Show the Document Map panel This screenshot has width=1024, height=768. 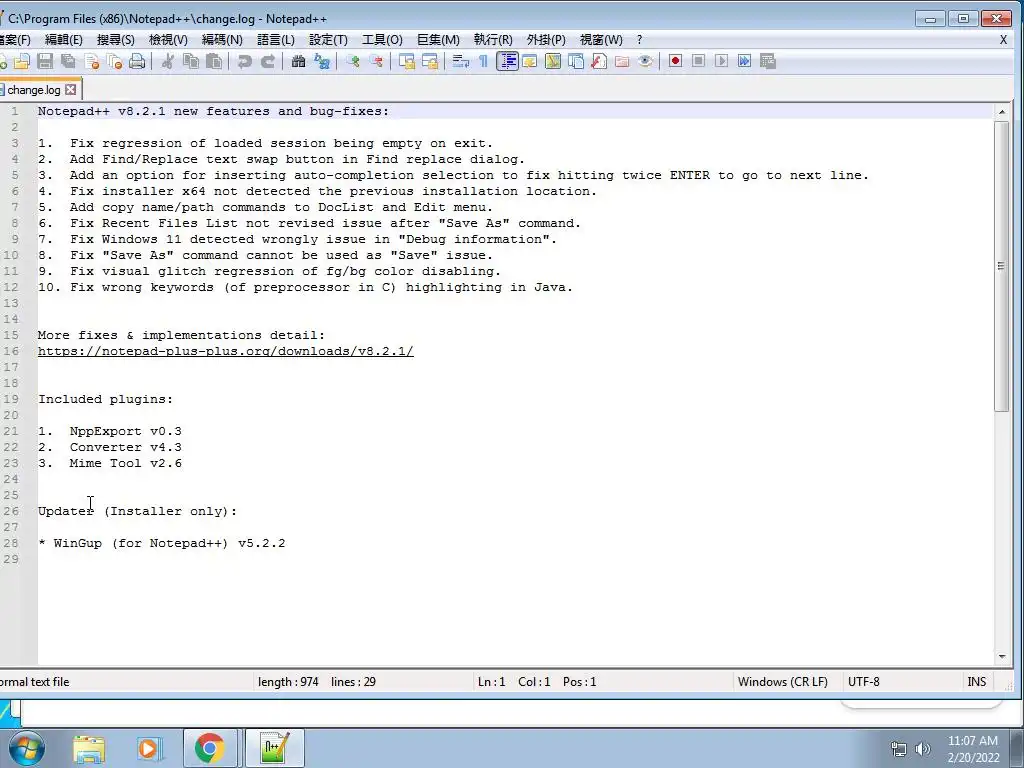[x=553, y=61]
